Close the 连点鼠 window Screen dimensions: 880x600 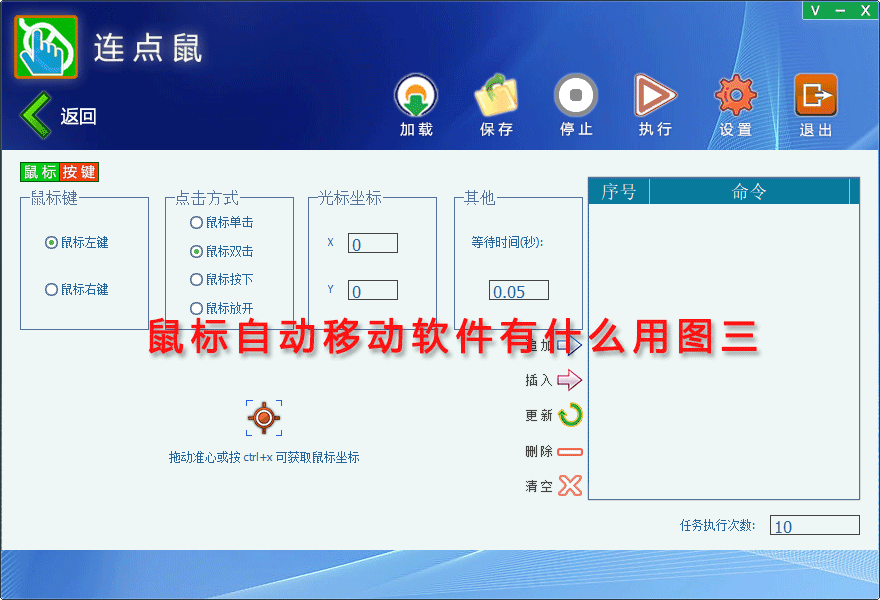click(865, 10)
